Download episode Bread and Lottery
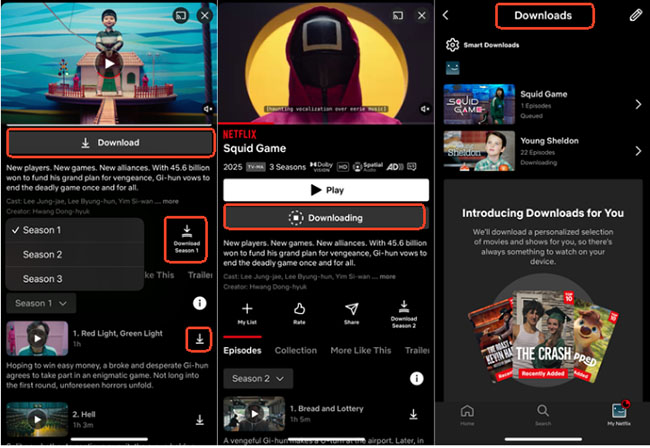Image resolution: width=650 pixels, height=448 pixels. click(x=413, y=414)
